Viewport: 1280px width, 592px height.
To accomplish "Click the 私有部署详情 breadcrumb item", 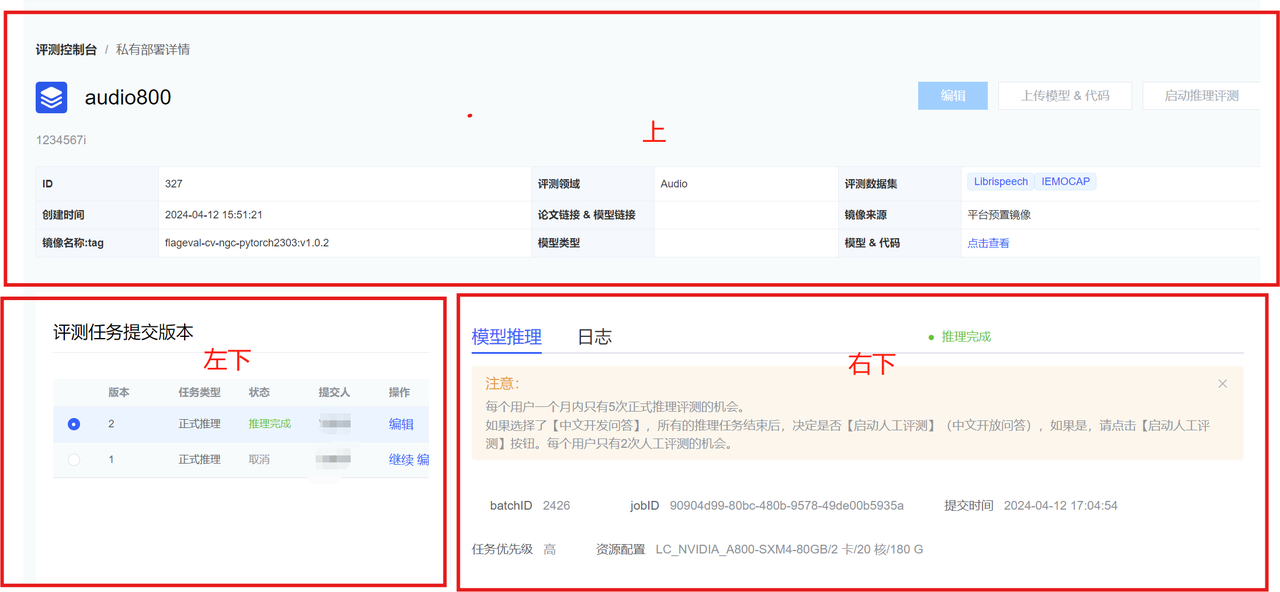I will click(x=153, y=49).
